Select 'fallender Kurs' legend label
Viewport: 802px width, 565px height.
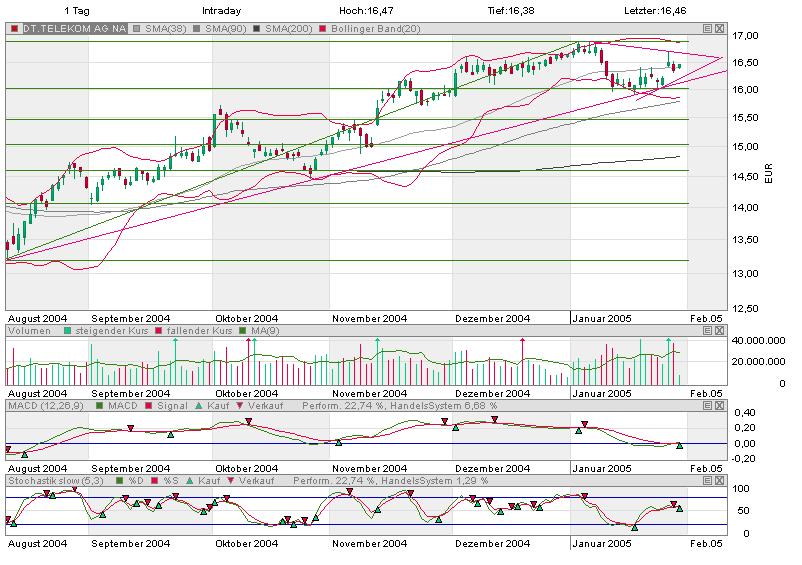[x=199, y=331]
